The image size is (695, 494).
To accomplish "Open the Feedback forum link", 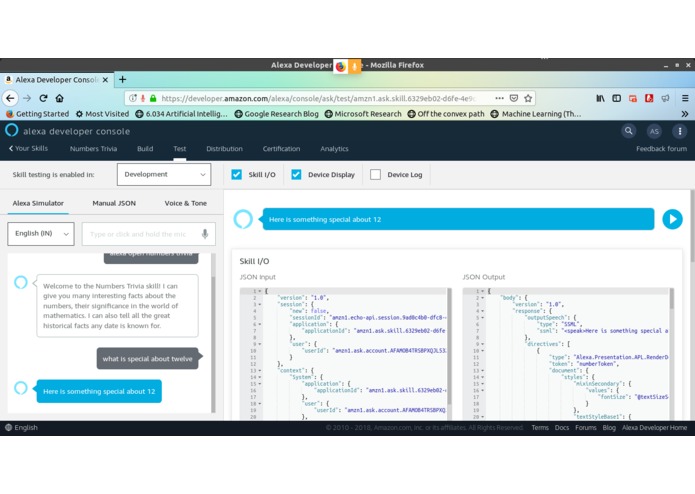I will [661, 149].
